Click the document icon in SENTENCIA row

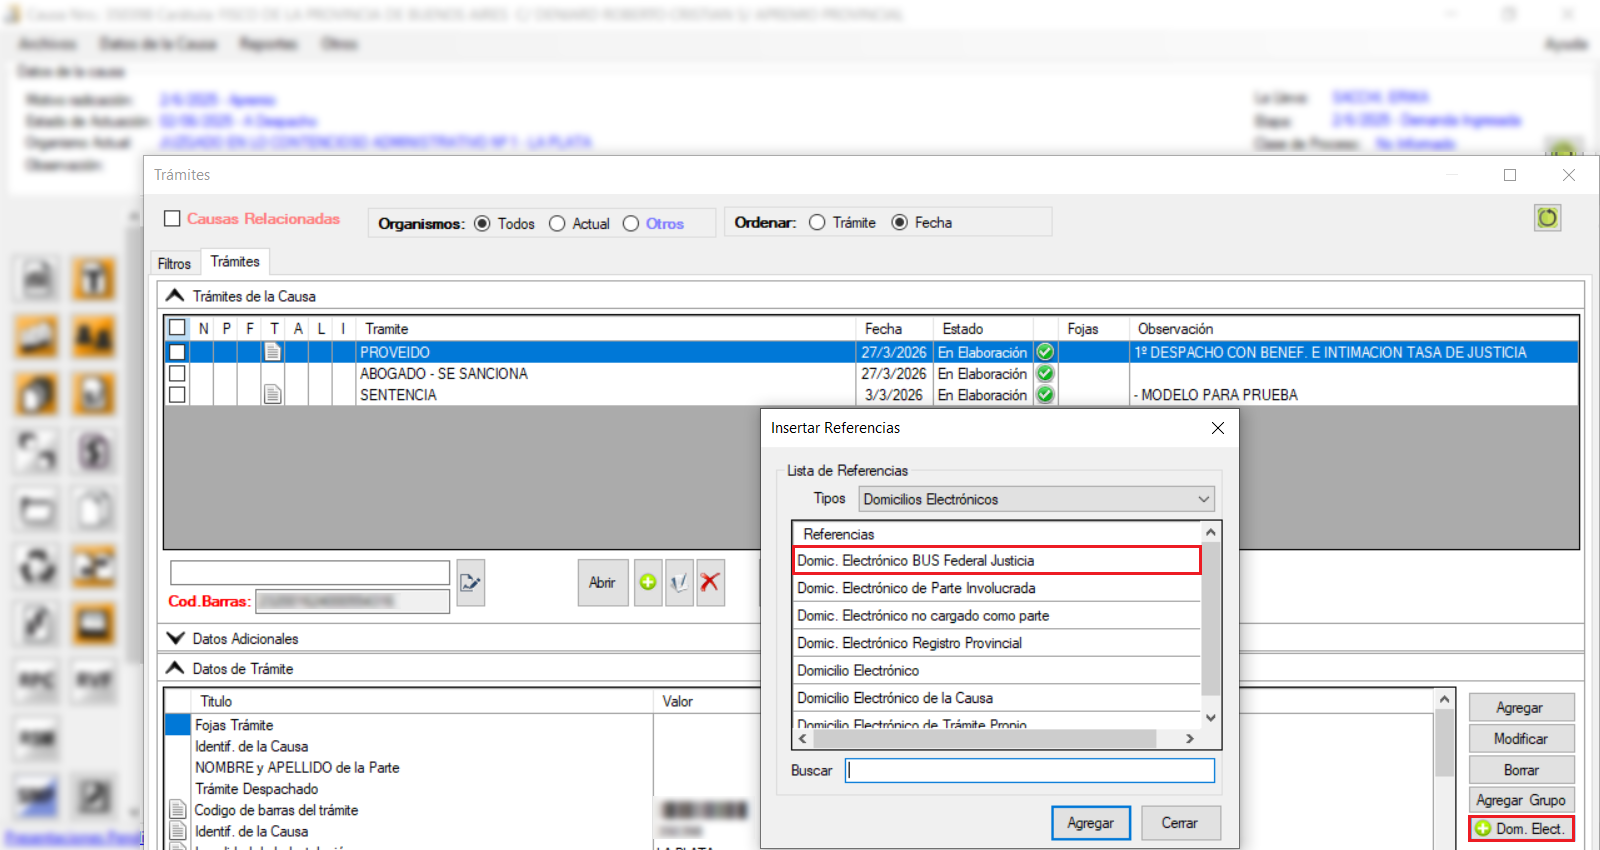click(272, 395)
